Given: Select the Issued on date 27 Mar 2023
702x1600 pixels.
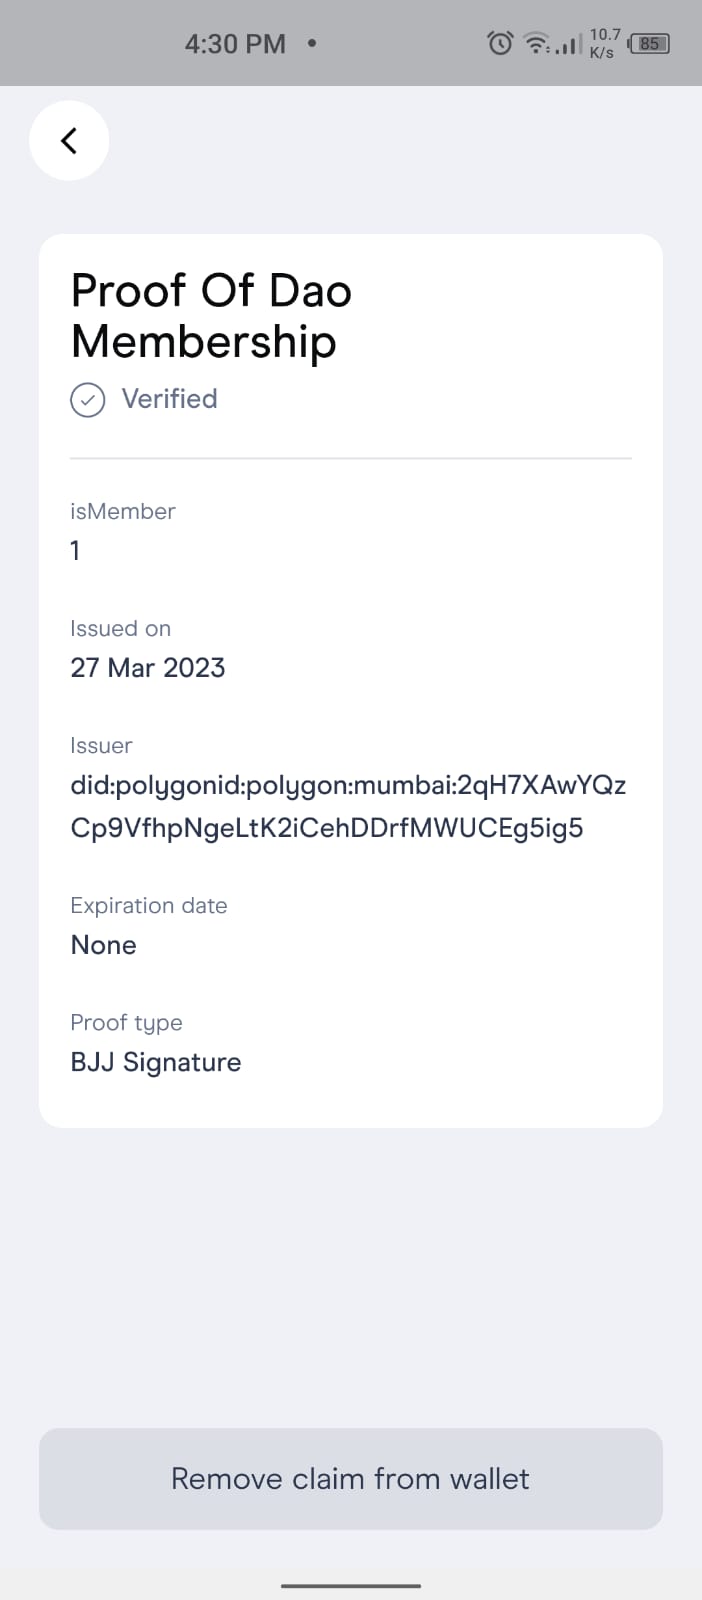Looking at the screenshot, I should [x=148, y=667].
